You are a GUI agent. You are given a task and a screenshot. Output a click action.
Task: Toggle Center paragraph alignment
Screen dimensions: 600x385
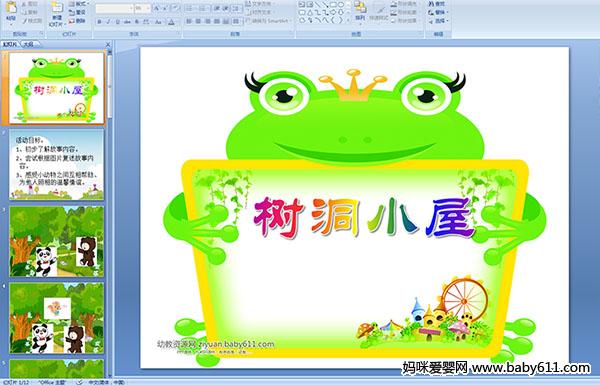tap(199, 21)
